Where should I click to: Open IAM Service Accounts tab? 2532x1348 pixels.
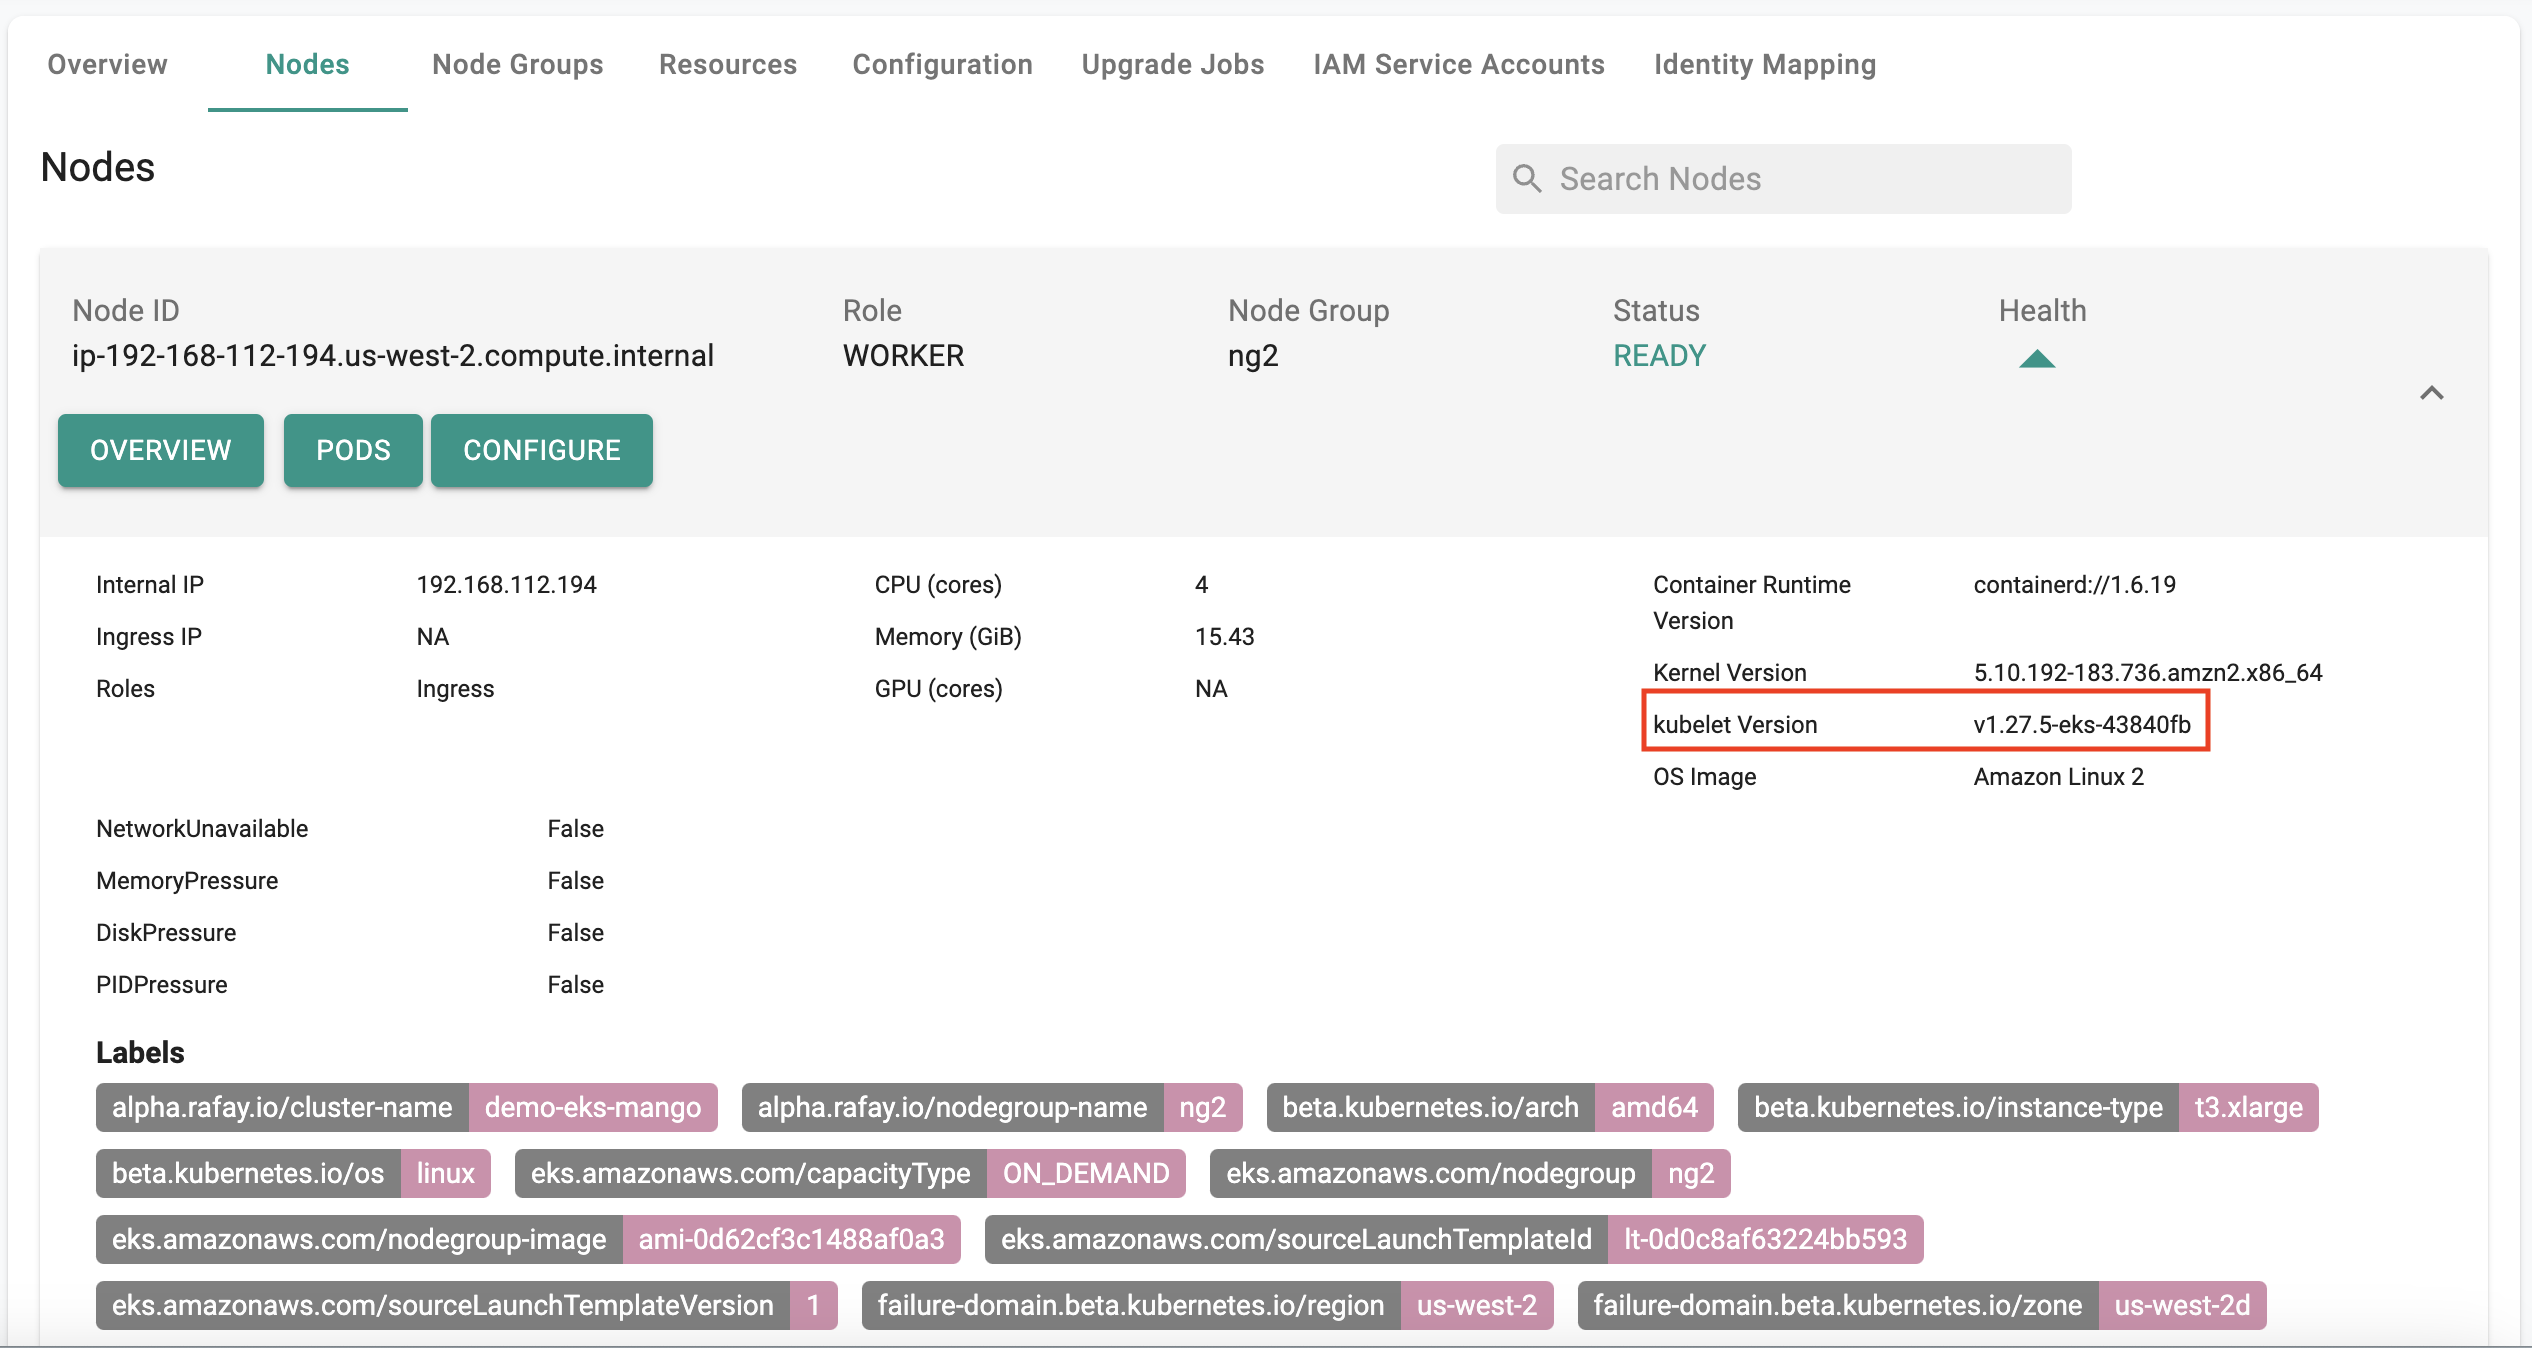point(1458,64)
